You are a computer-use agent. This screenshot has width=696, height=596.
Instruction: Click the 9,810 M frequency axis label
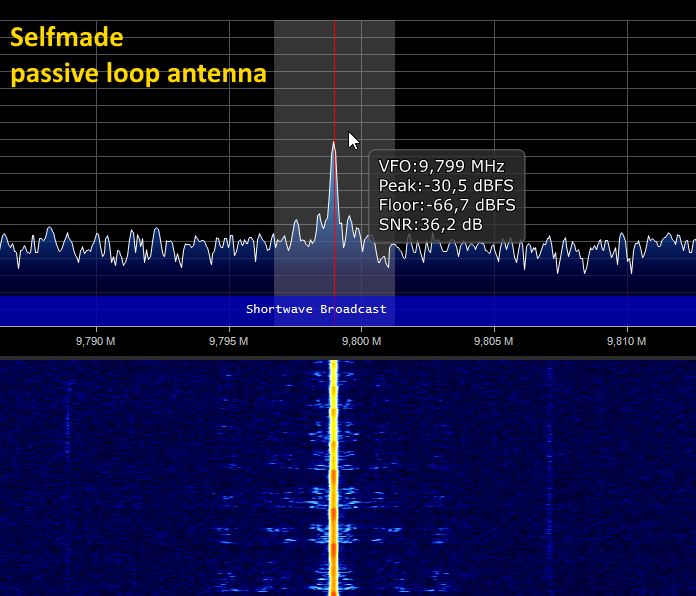tap(627, 341)
